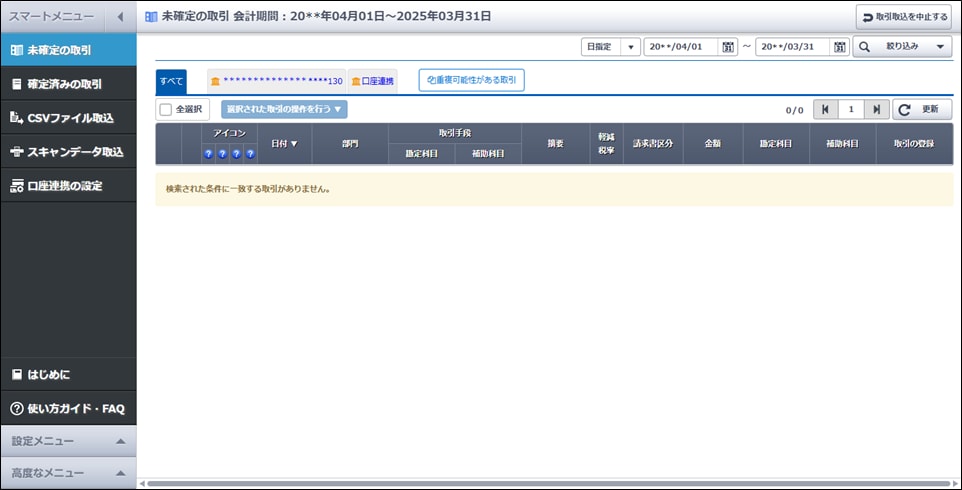Switch to the すべて tab
Viewport: 962px width, 490px height.
[171, 82]
